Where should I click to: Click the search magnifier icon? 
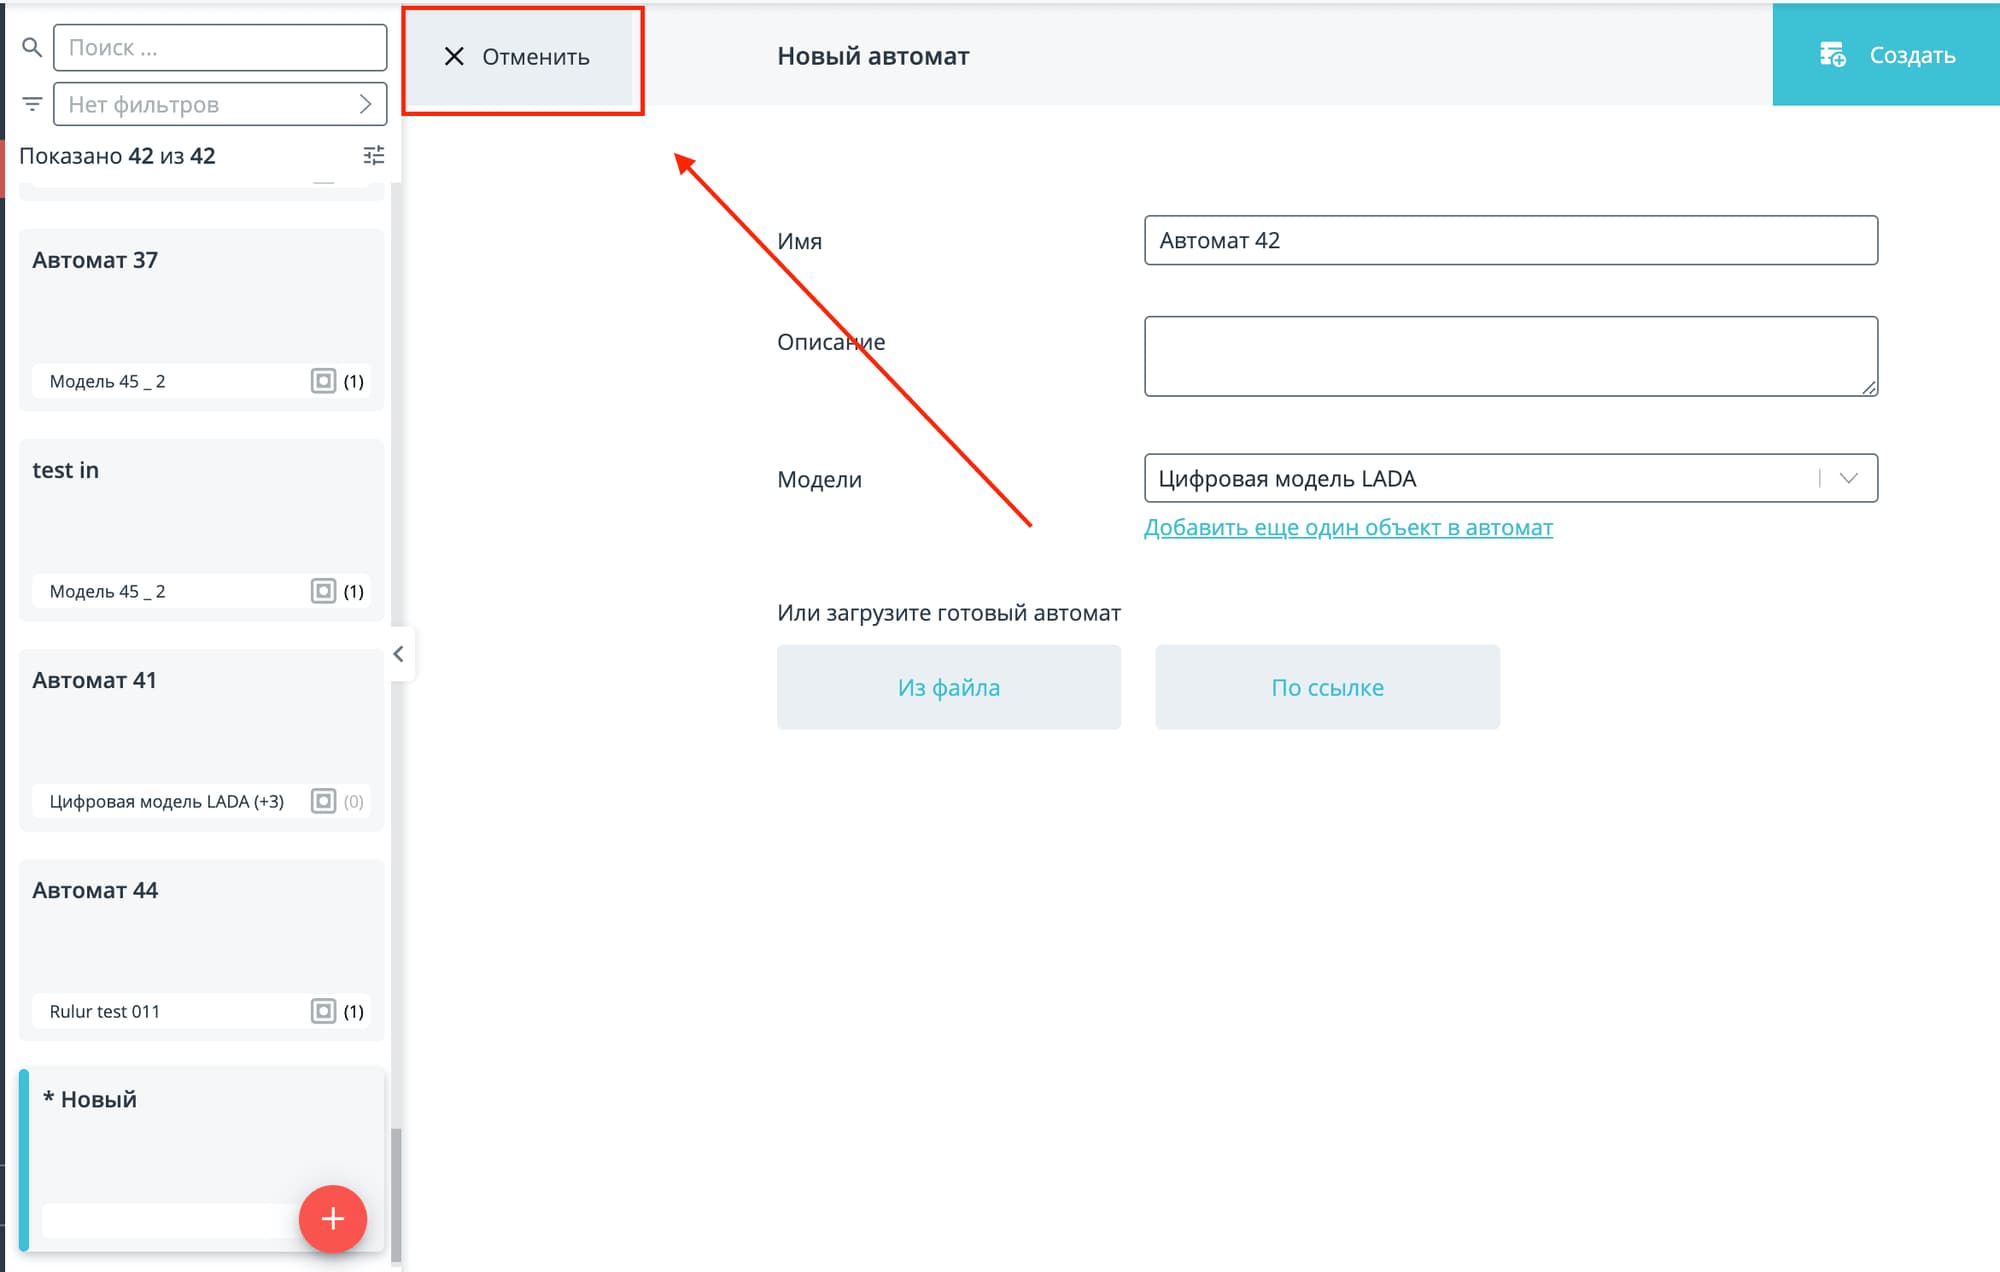tap(31, 47)
